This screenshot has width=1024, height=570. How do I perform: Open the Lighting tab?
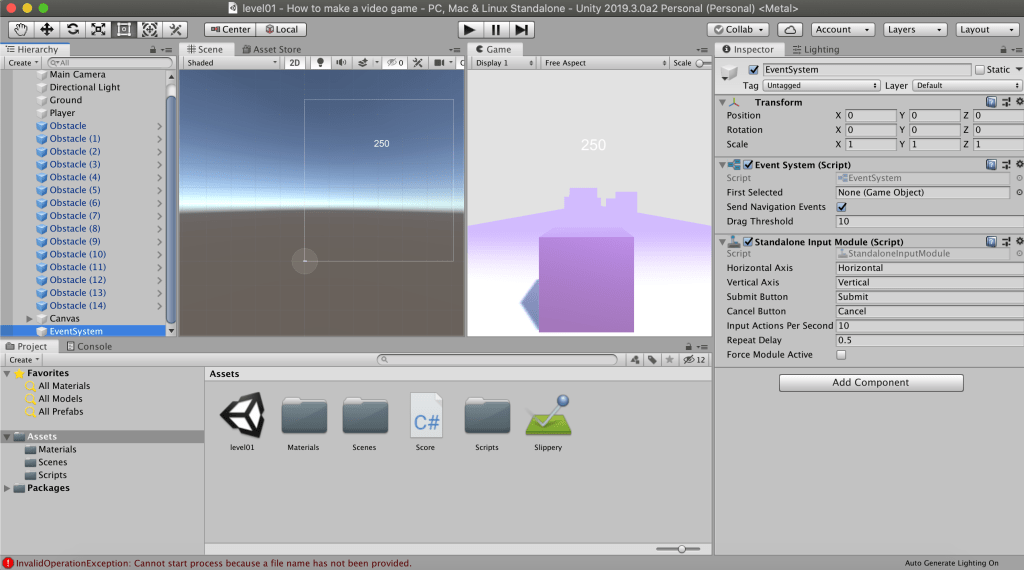click(x=815, y=49)
